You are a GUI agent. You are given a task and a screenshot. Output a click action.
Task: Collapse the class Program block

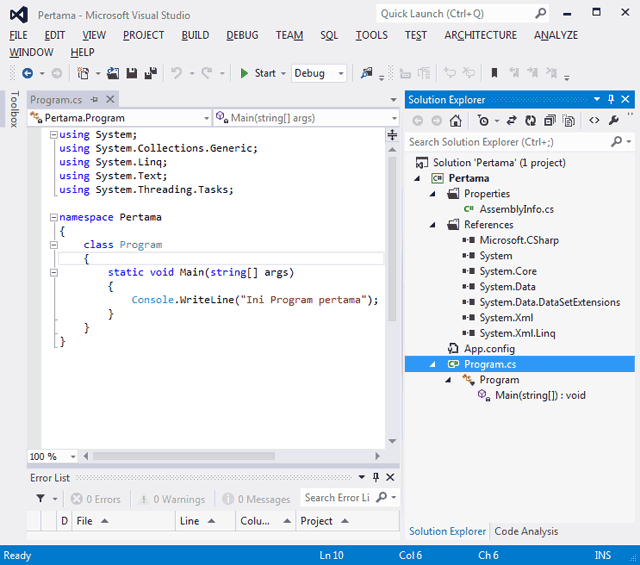click(x=53, y=245)
